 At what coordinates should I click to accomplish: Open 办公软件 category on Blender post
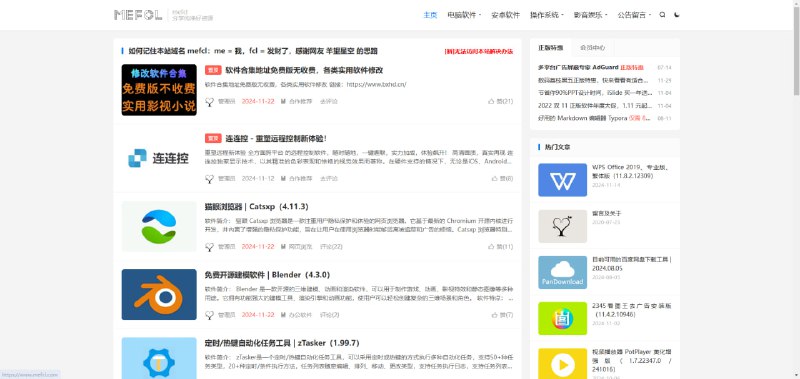click(300, 315)
